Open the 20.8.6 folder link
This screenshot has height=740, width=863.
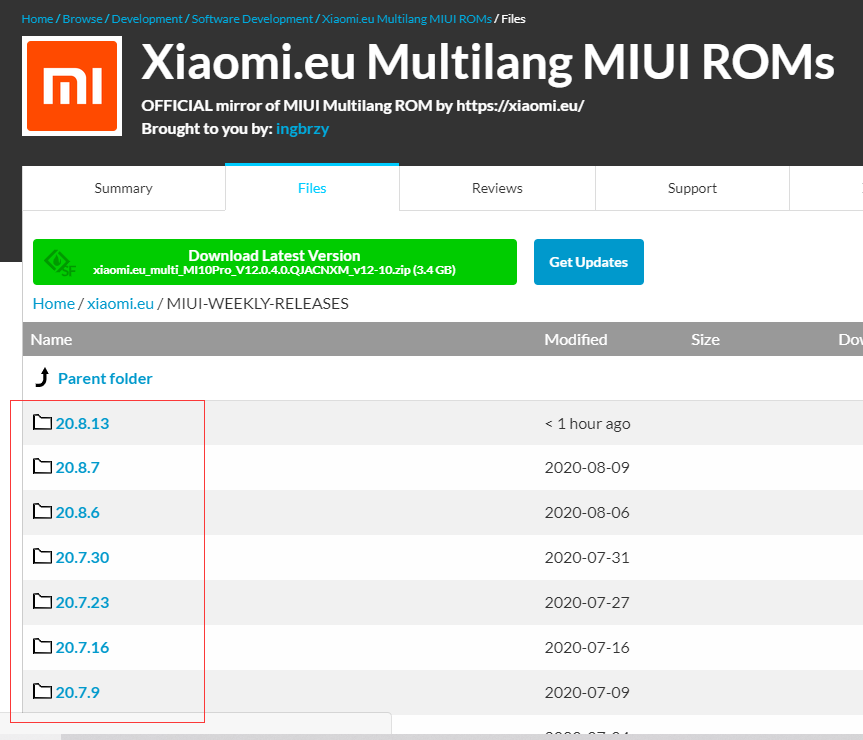(78, 512)
